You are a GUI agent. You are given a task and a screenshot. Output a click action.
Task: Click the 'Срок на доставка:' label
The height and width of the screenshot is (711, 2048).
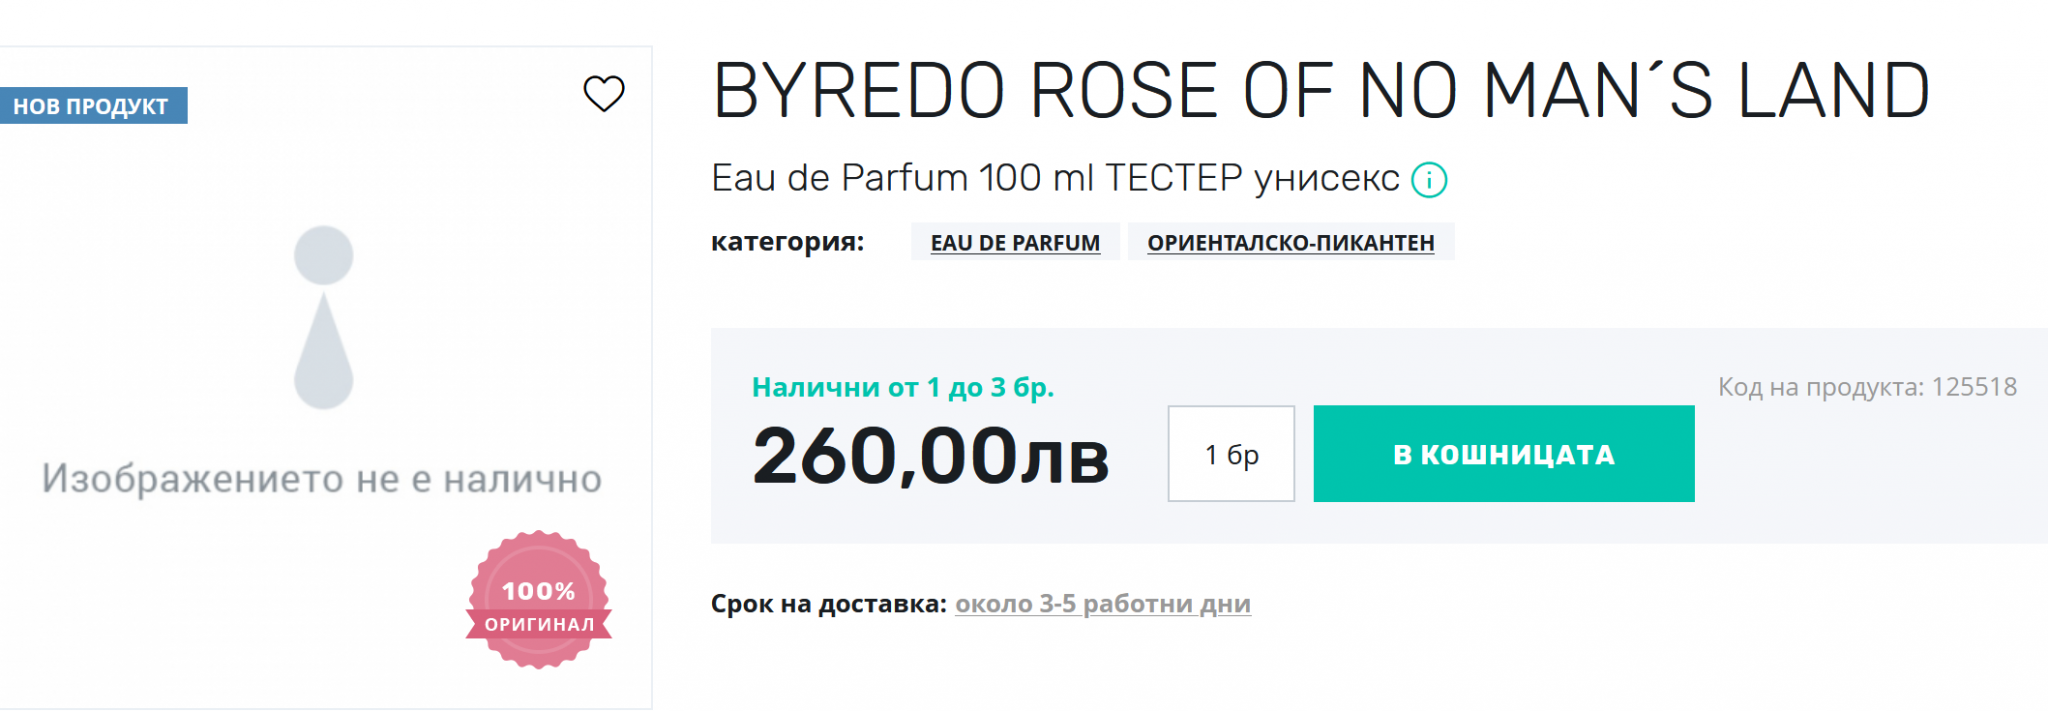pyautogui.click(x=828, y=604)
